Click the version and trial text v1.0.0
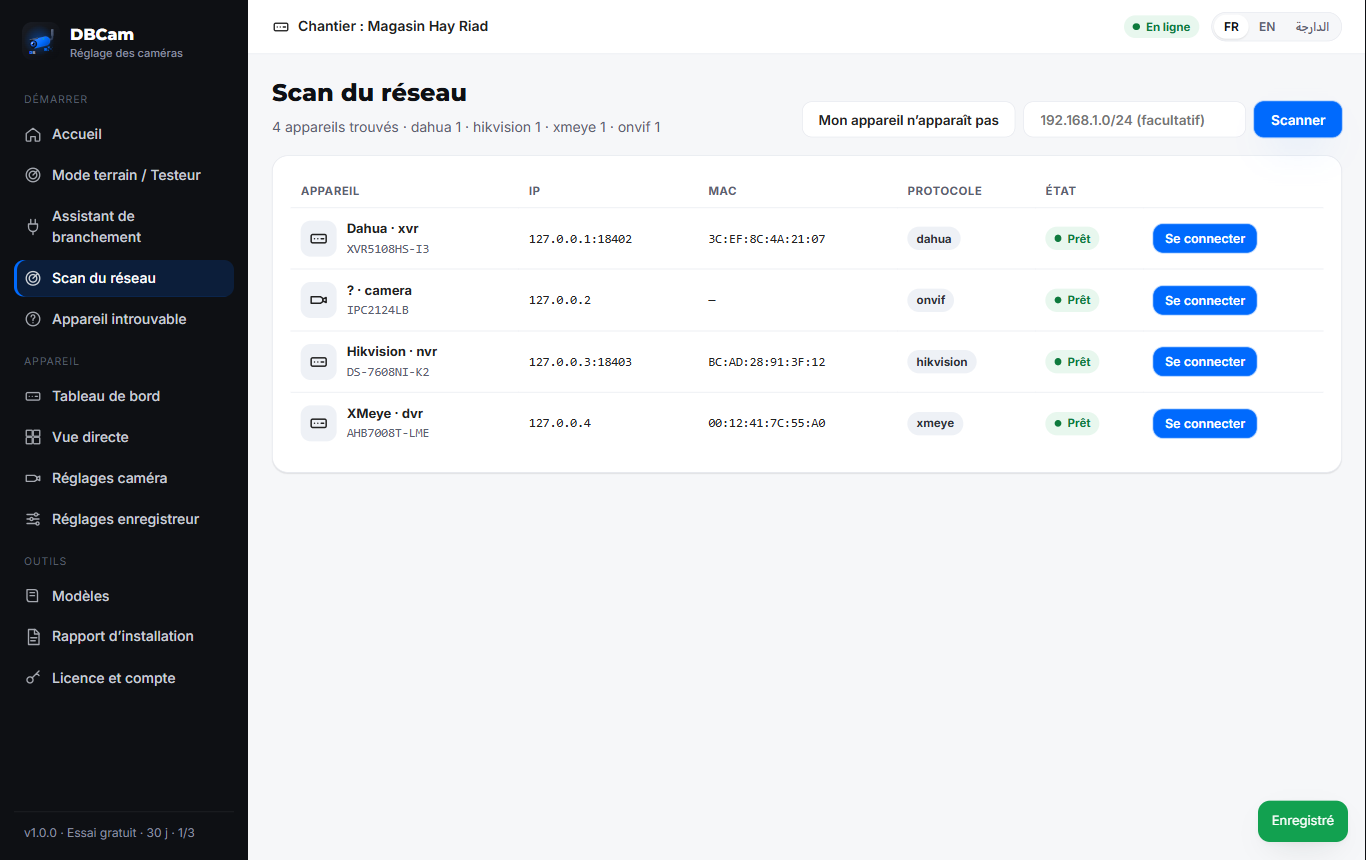Screen dimensions: 1366x860 click(x=109, y=833)
